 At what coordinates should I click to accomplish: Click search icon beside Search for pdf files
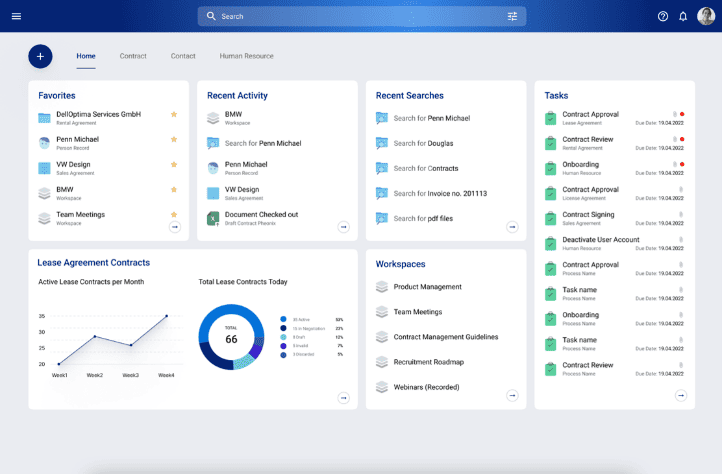click(382, 218)
